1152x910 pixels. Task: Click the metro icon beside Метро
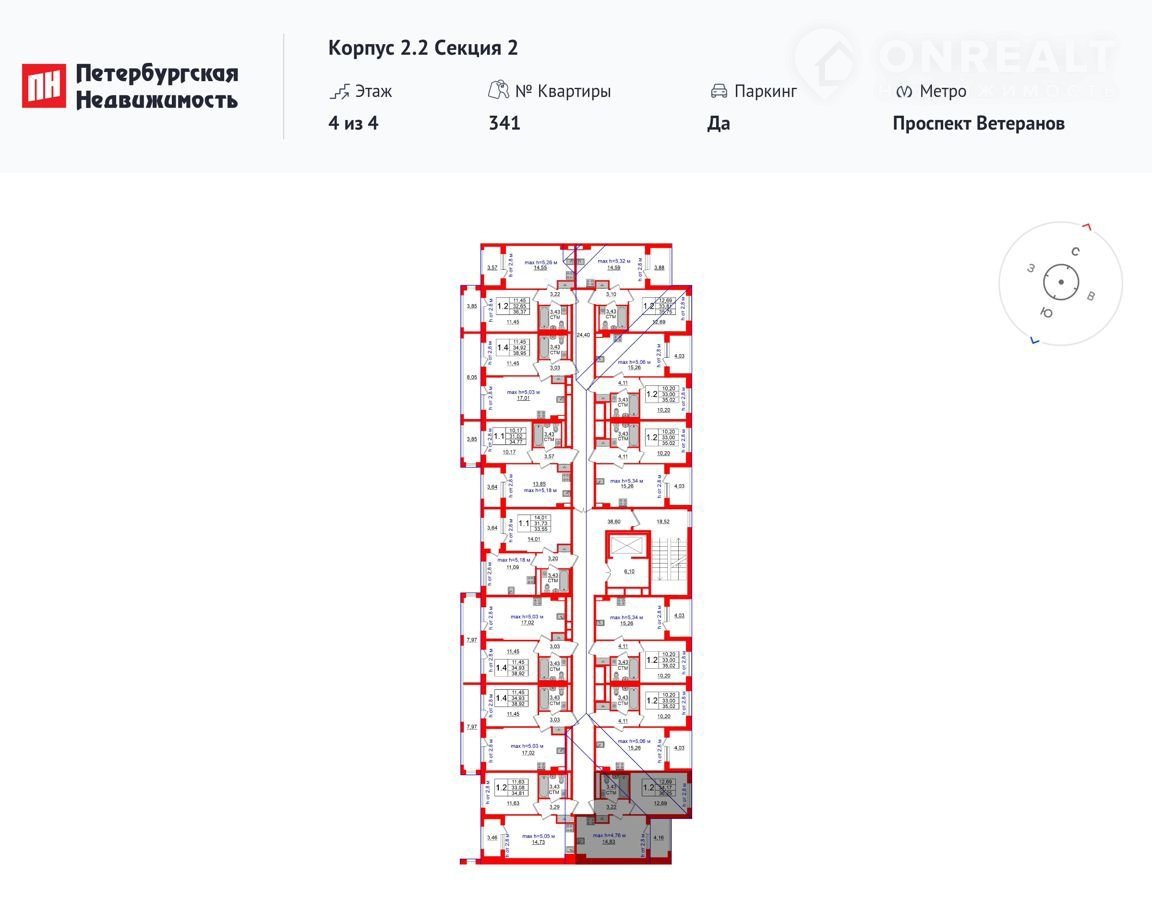coord(904,92)
